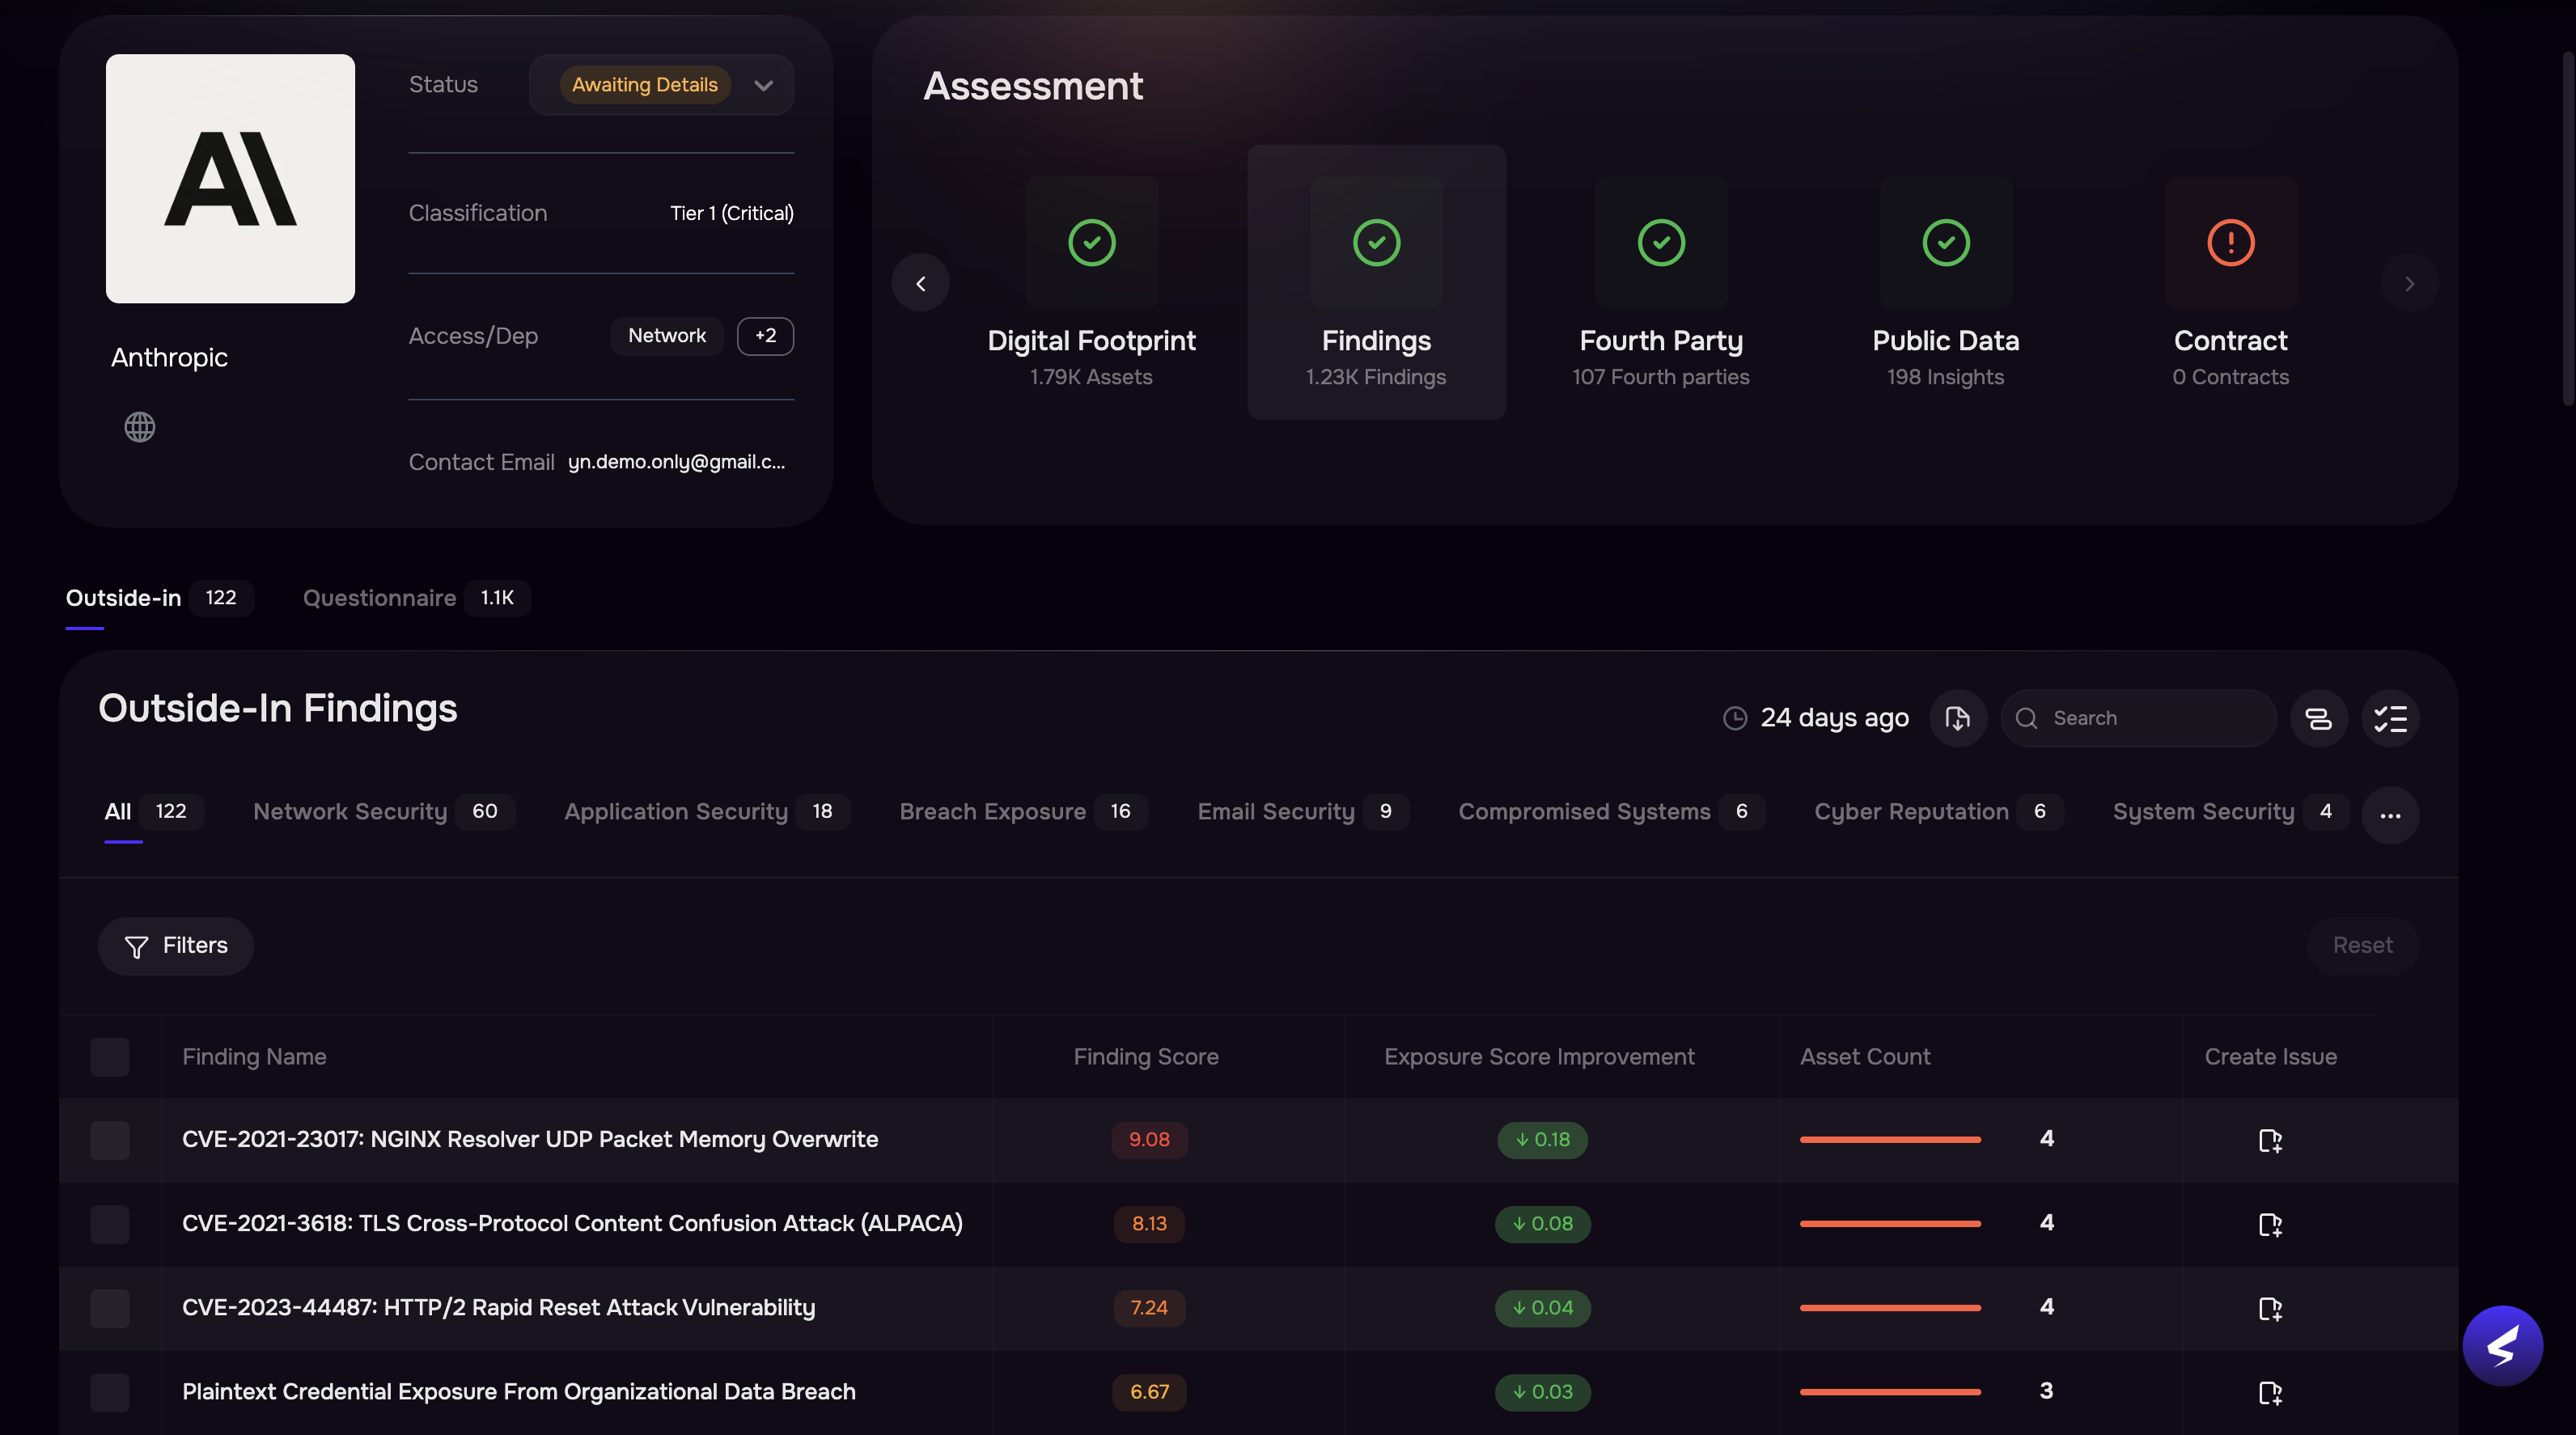Click the checklist view icon in findings header
This screenshot has height=1435, width=2576.
2390,718
